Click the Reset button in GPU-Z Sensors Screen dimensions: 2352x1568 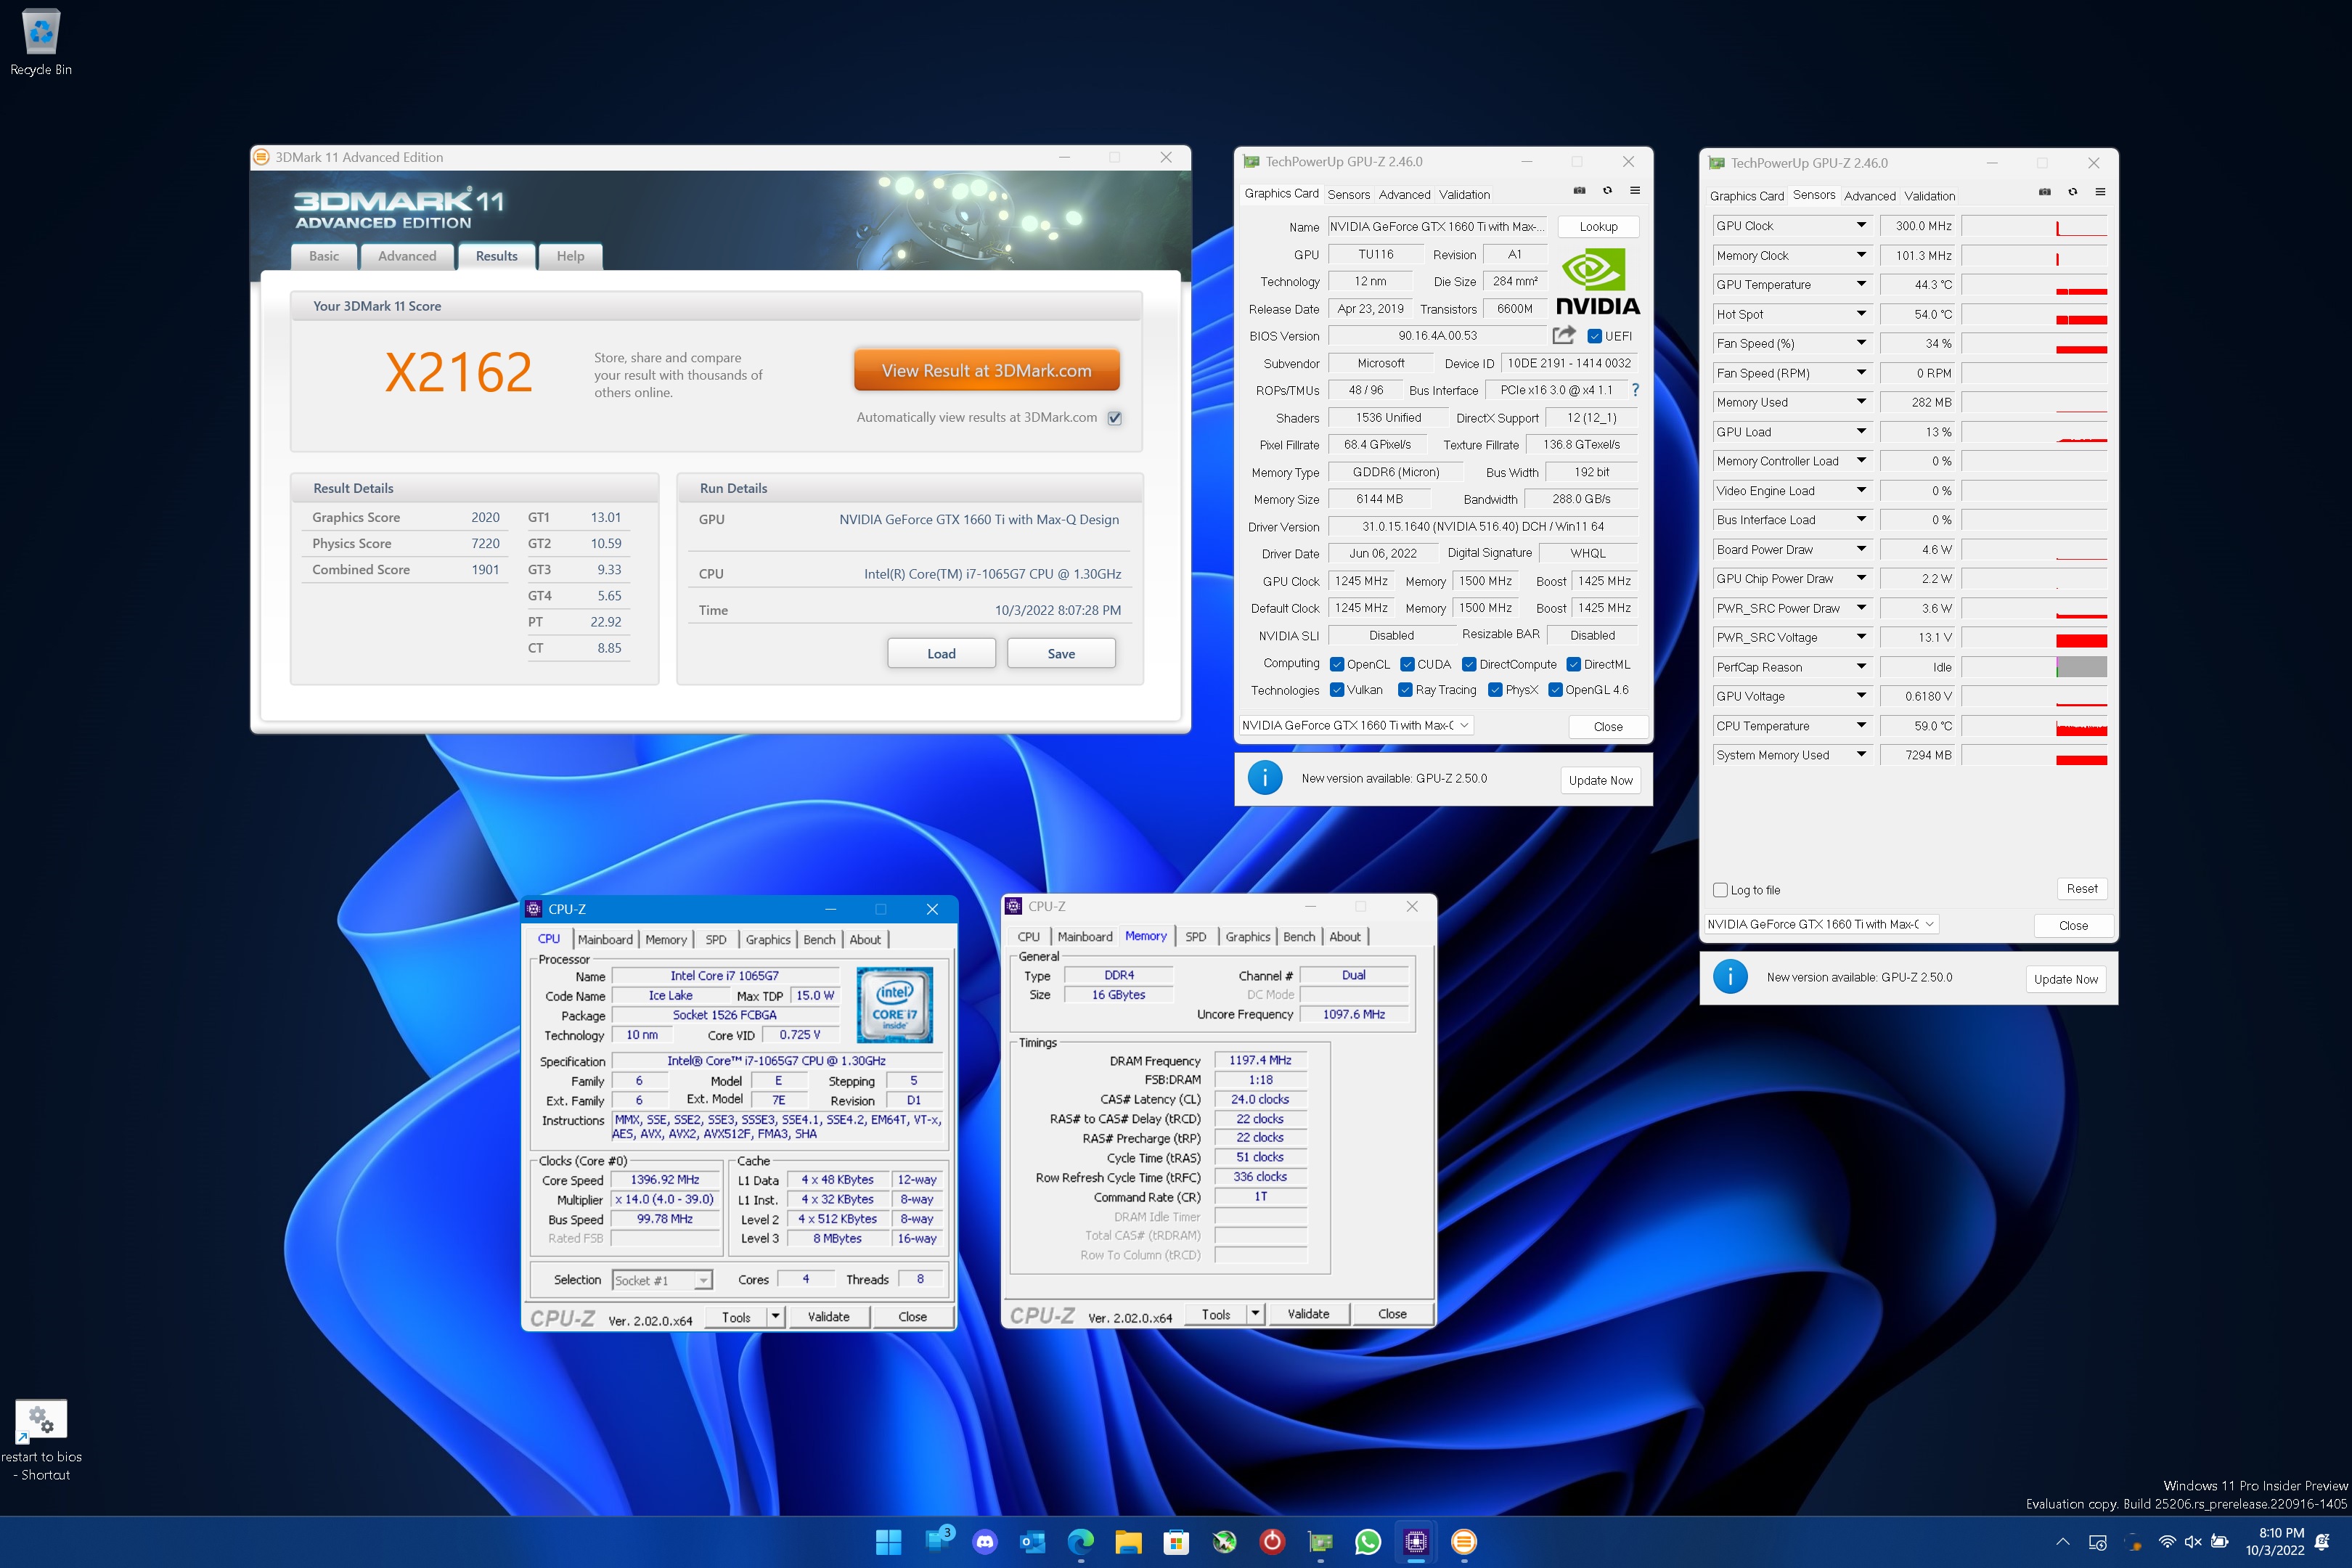point(2082,888)
